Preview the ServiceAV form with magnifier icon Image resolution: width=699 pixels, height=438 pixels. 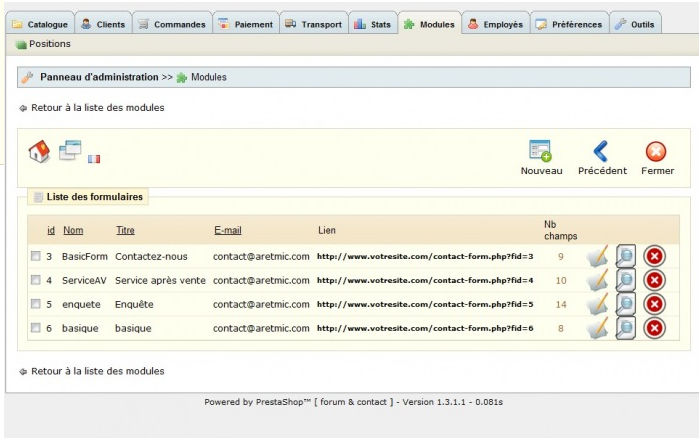pyautogui.click(x=626, y=281)
